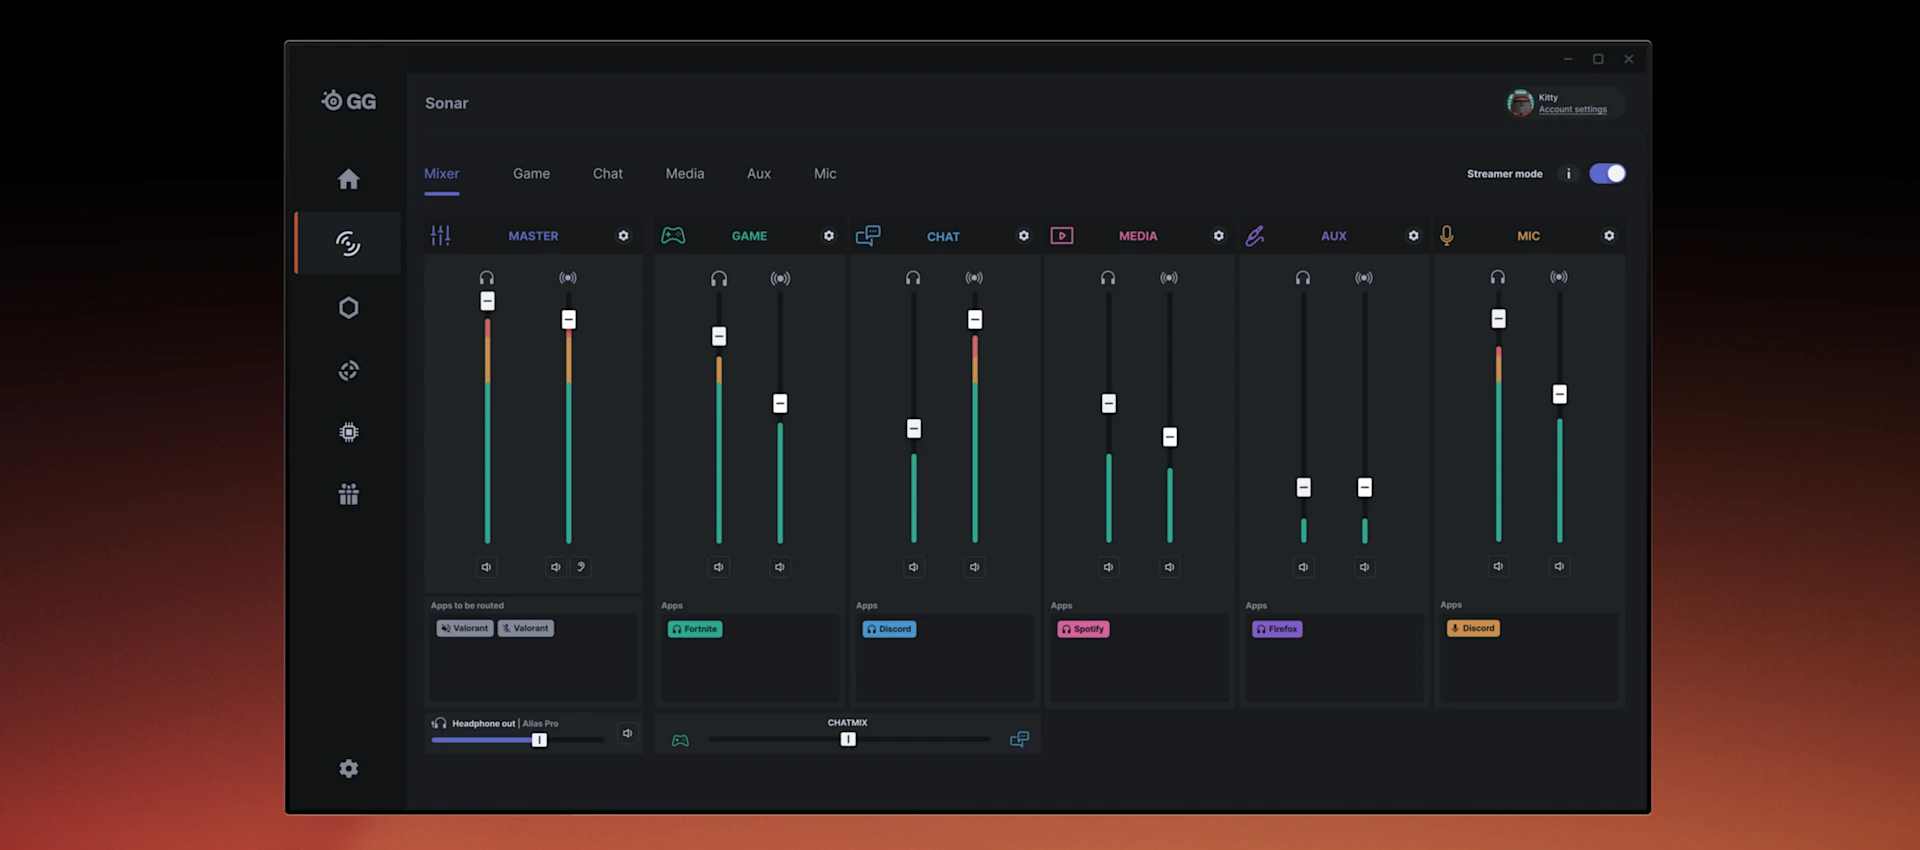Click the Streamer mode info icon
This screenshot has width=1920, height=850.
point(1568,174)
